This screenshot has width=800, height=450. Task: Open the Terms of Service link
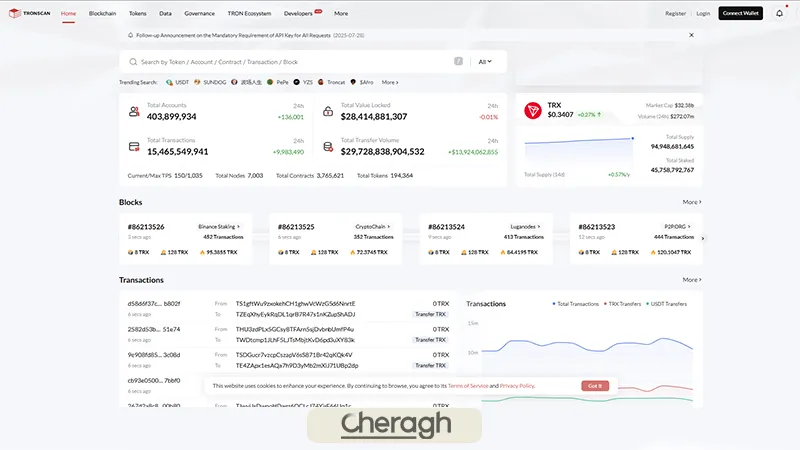click(x=468, y=386)
